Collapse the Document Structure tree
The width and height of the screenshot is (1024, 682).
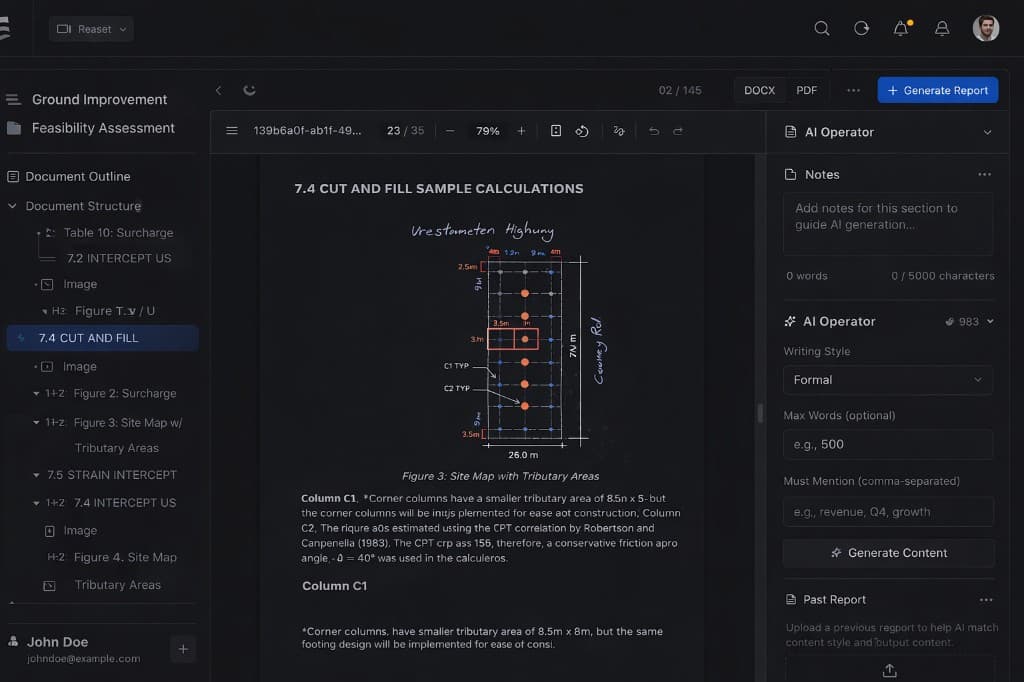[x=12, y=205]
